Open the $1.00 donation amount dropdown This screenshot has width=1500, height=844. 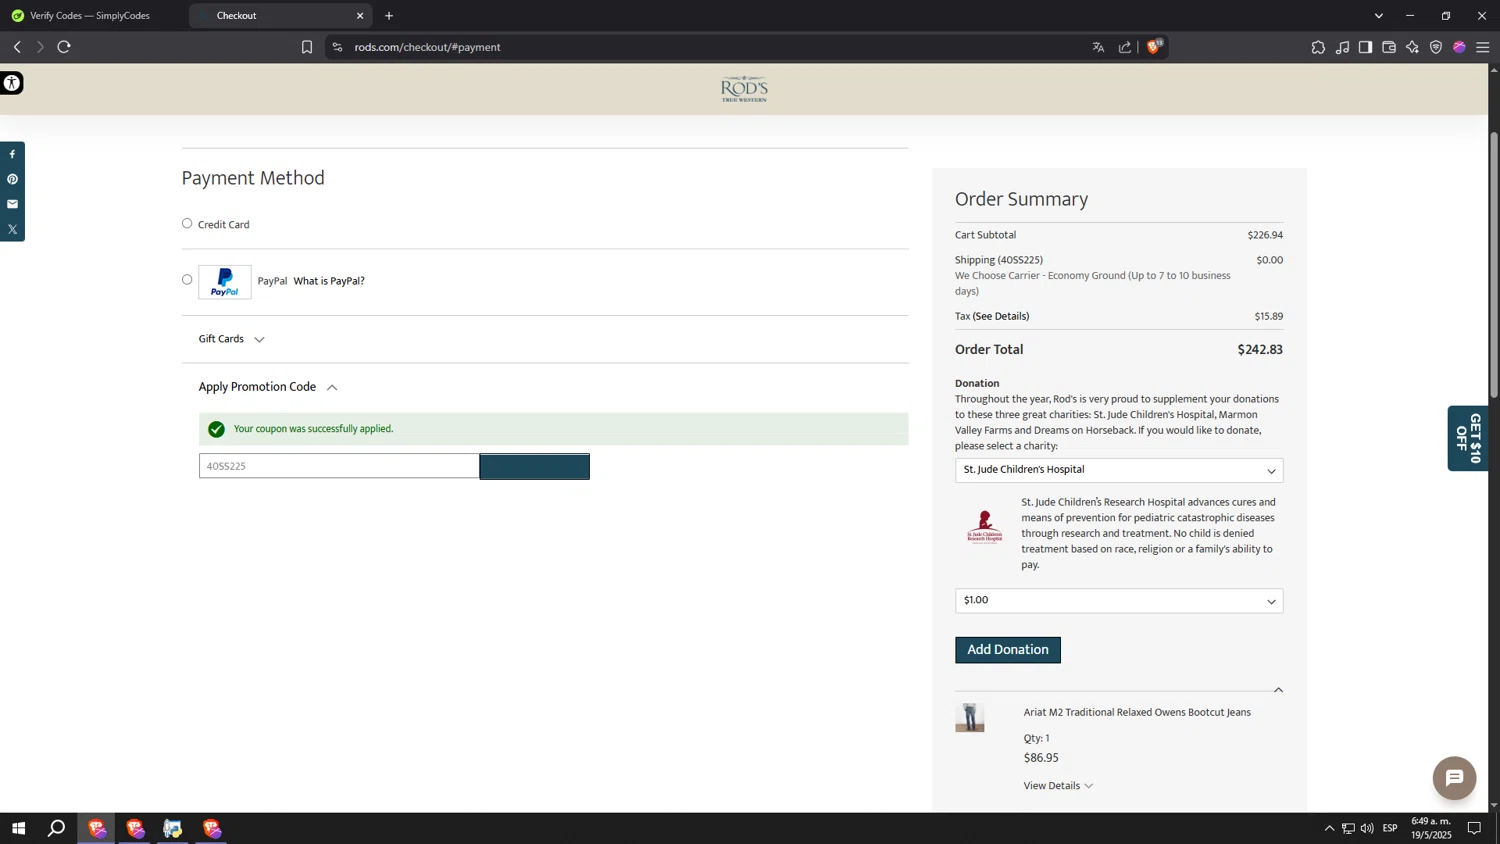tap(1119, 601)
